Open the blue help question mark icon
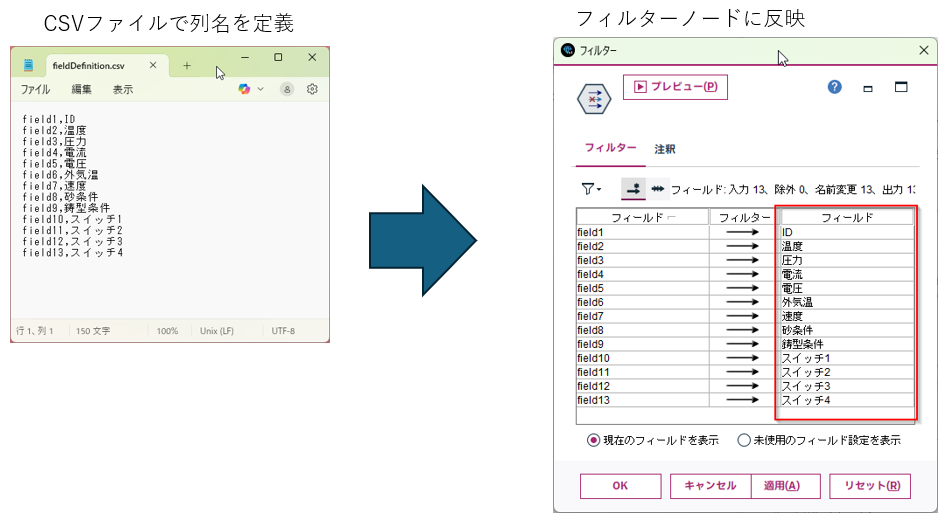945x521 pixels. (835, 87)
